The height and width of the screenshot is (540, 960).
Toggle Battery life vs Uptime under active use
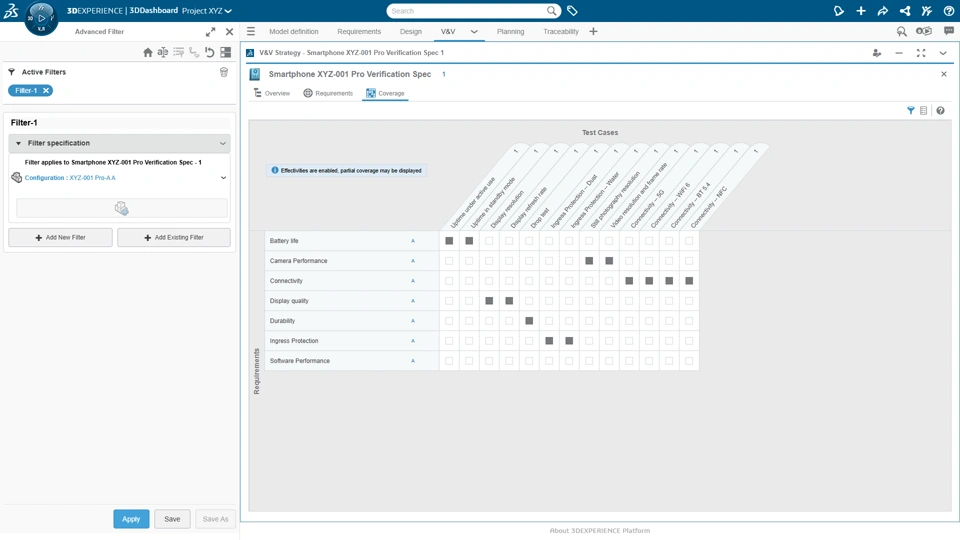(x=449, y=241)
